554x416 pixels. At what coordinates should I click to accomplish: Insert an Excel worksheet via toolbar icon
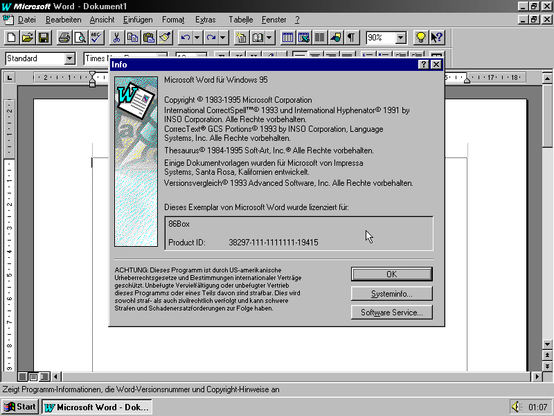[303, 37]
